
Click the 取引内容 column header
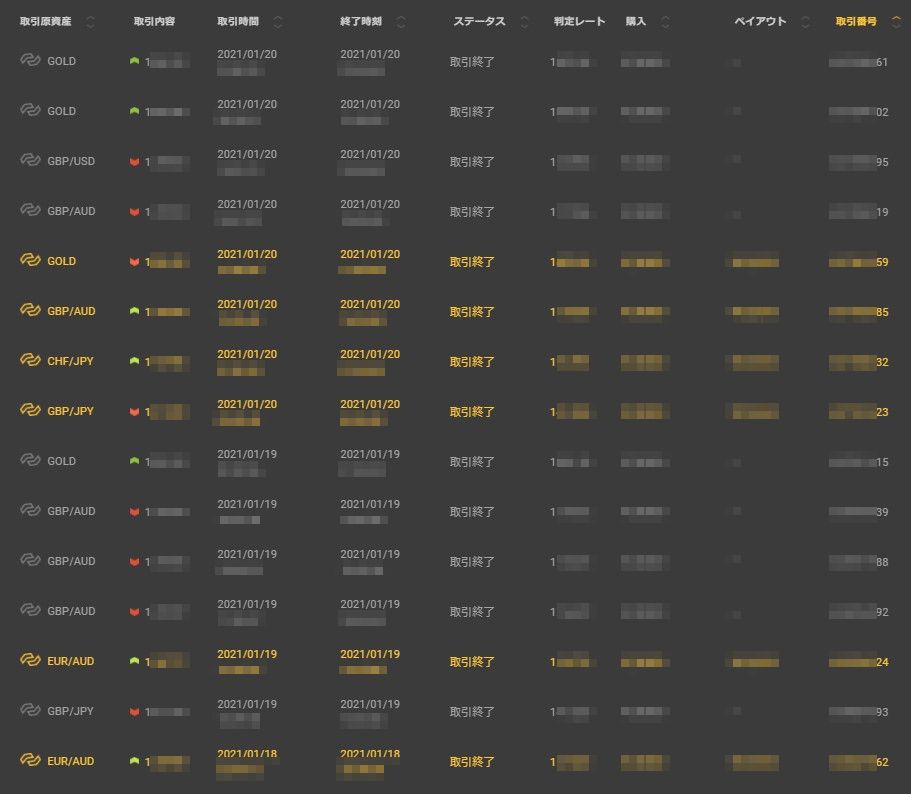154,22
